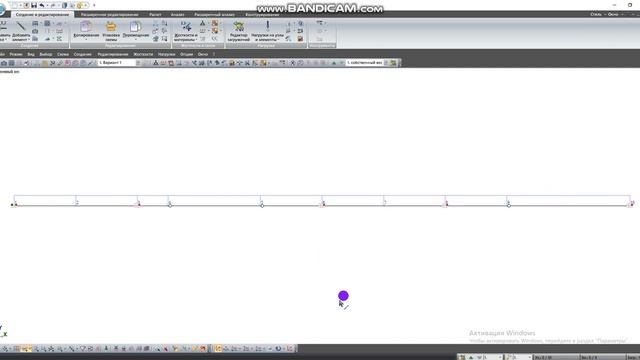This screenshot has height=360, width=640.
Task: Open the Расчет ribbon tab
Action: click(x=155, y=15)
